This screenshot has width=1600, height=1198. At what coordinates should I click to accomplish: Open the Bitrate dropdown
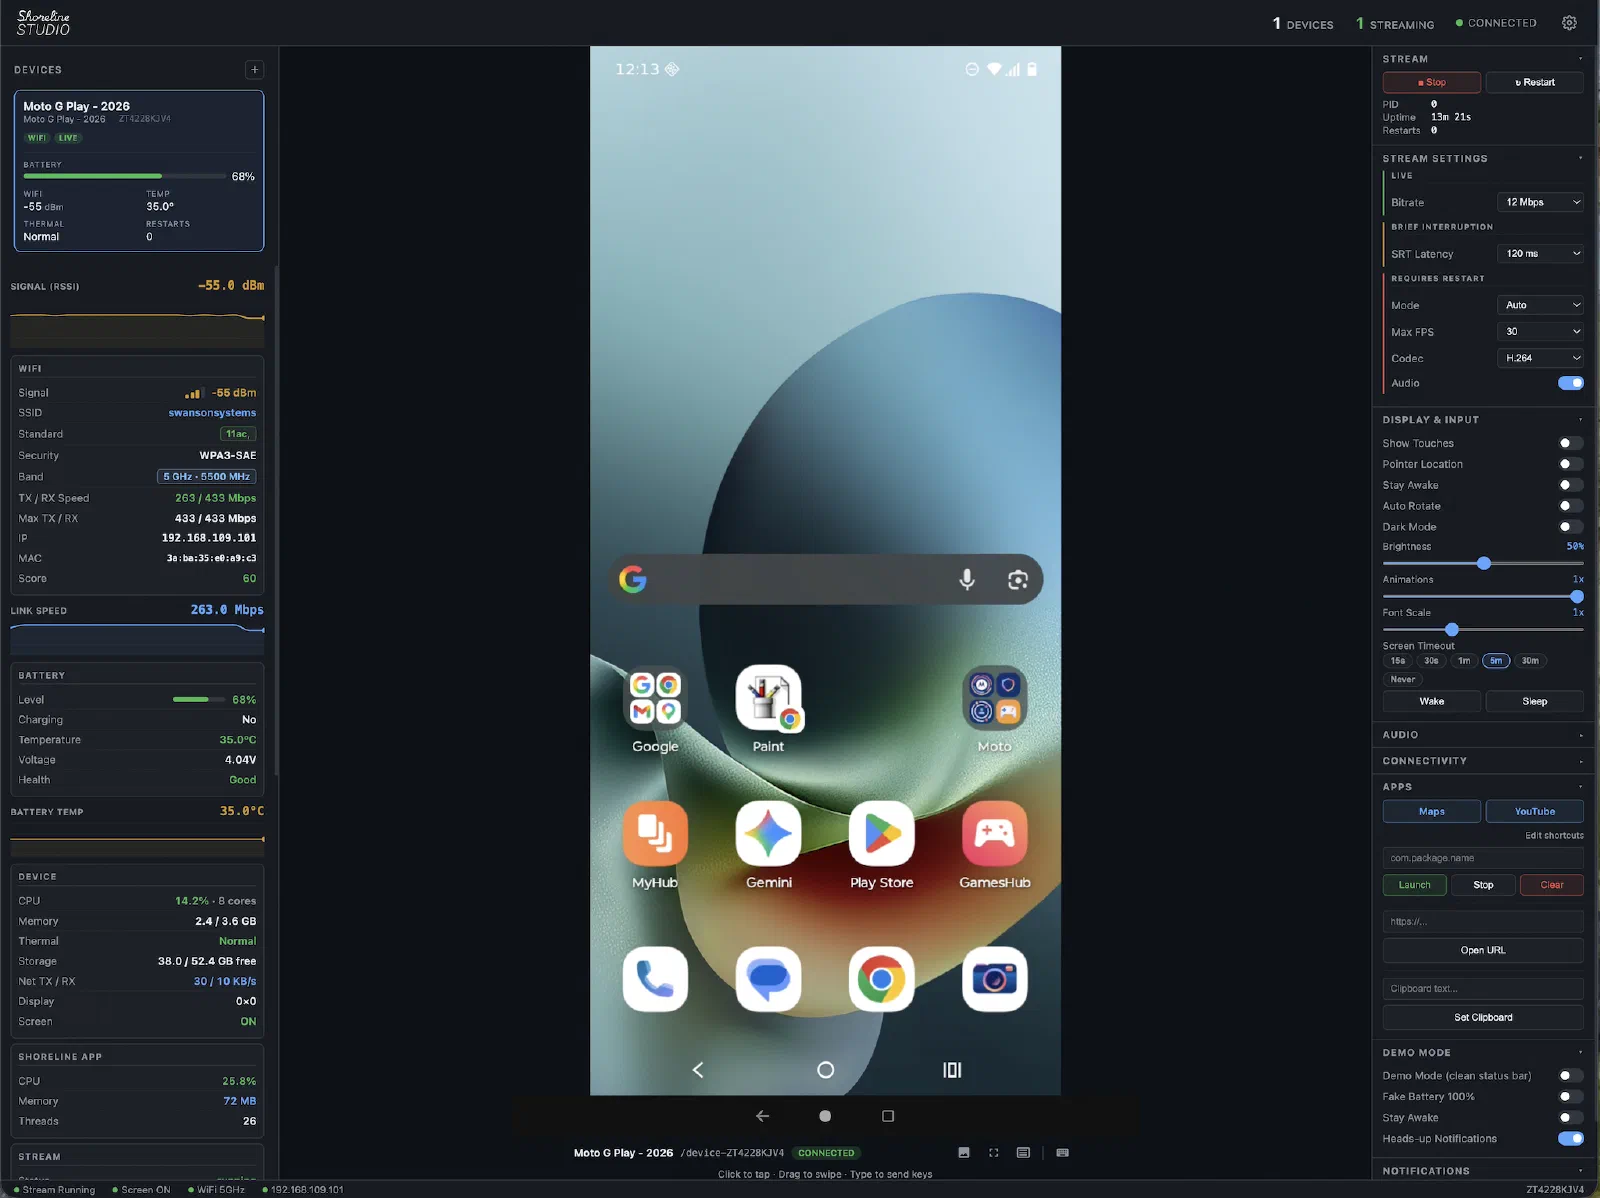point(1540,202)
